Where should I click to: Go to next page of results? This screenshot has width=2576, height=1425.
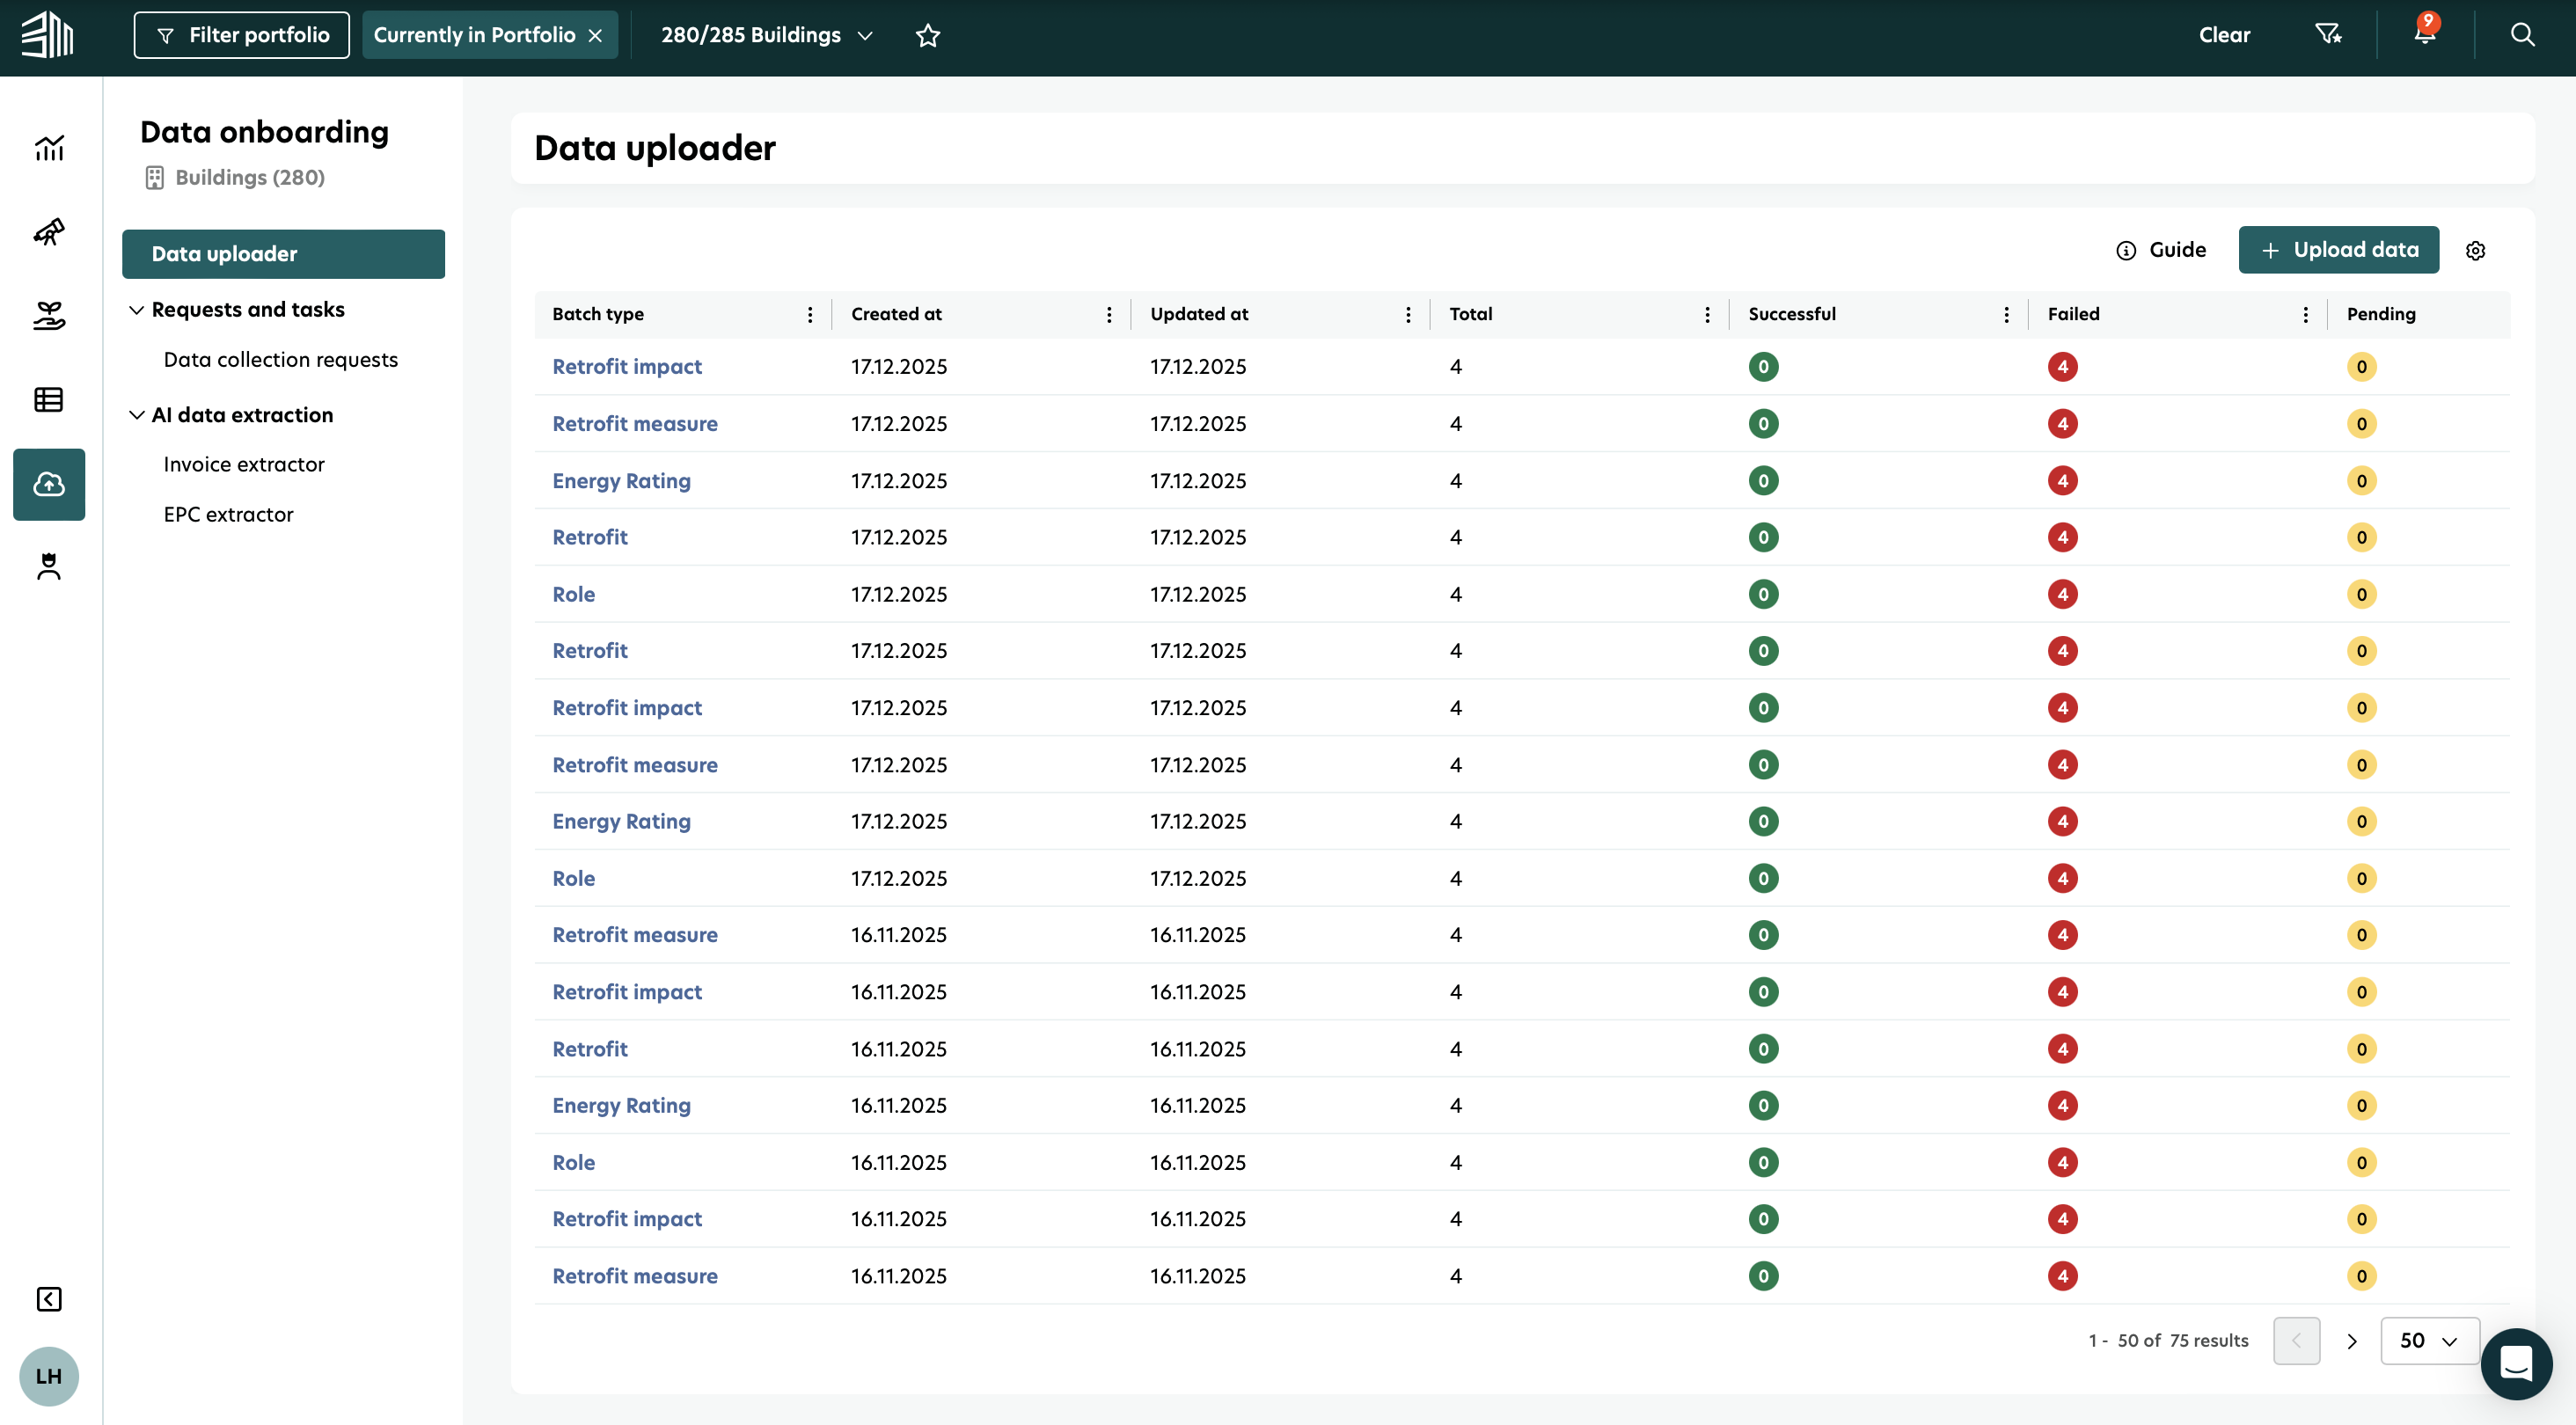tap(2351, 1341)
